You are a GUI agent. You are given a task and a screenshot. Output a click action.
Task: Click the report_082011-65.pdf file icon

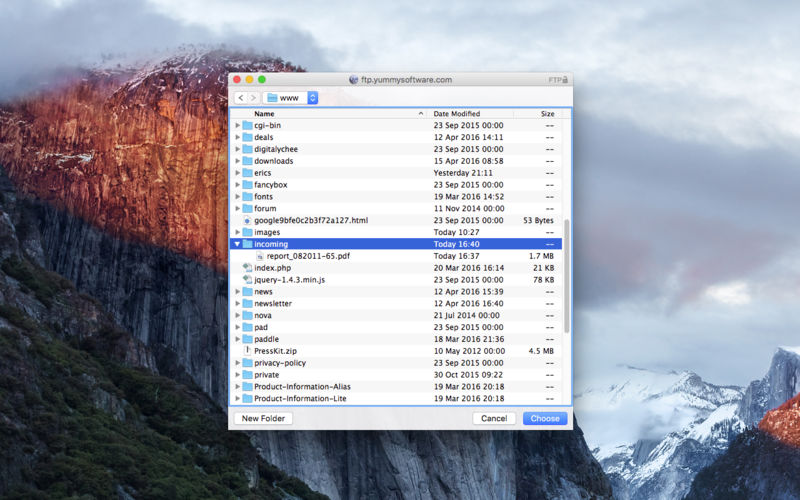click(260, 256)
